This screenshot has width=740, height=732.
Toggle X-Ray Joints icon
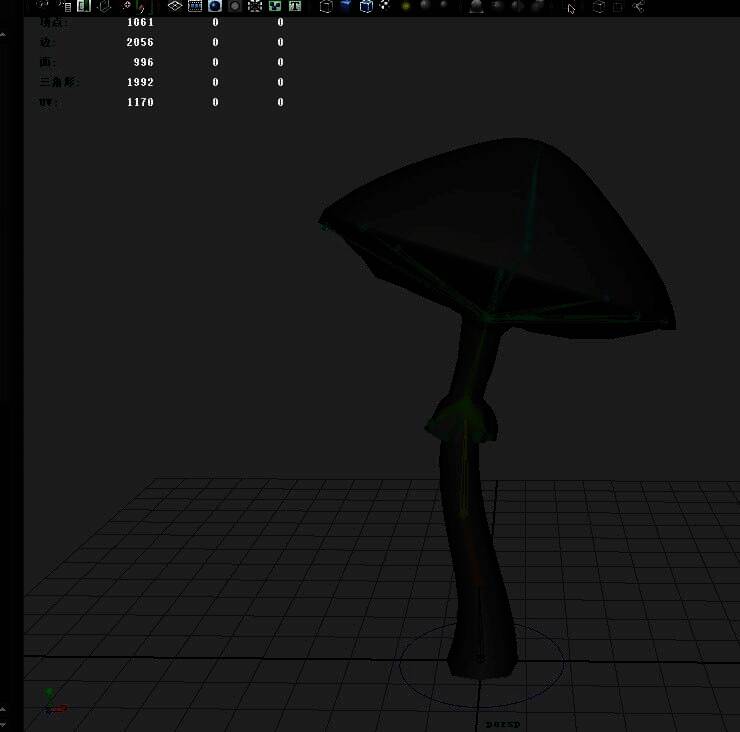click(x=638, y=6)
